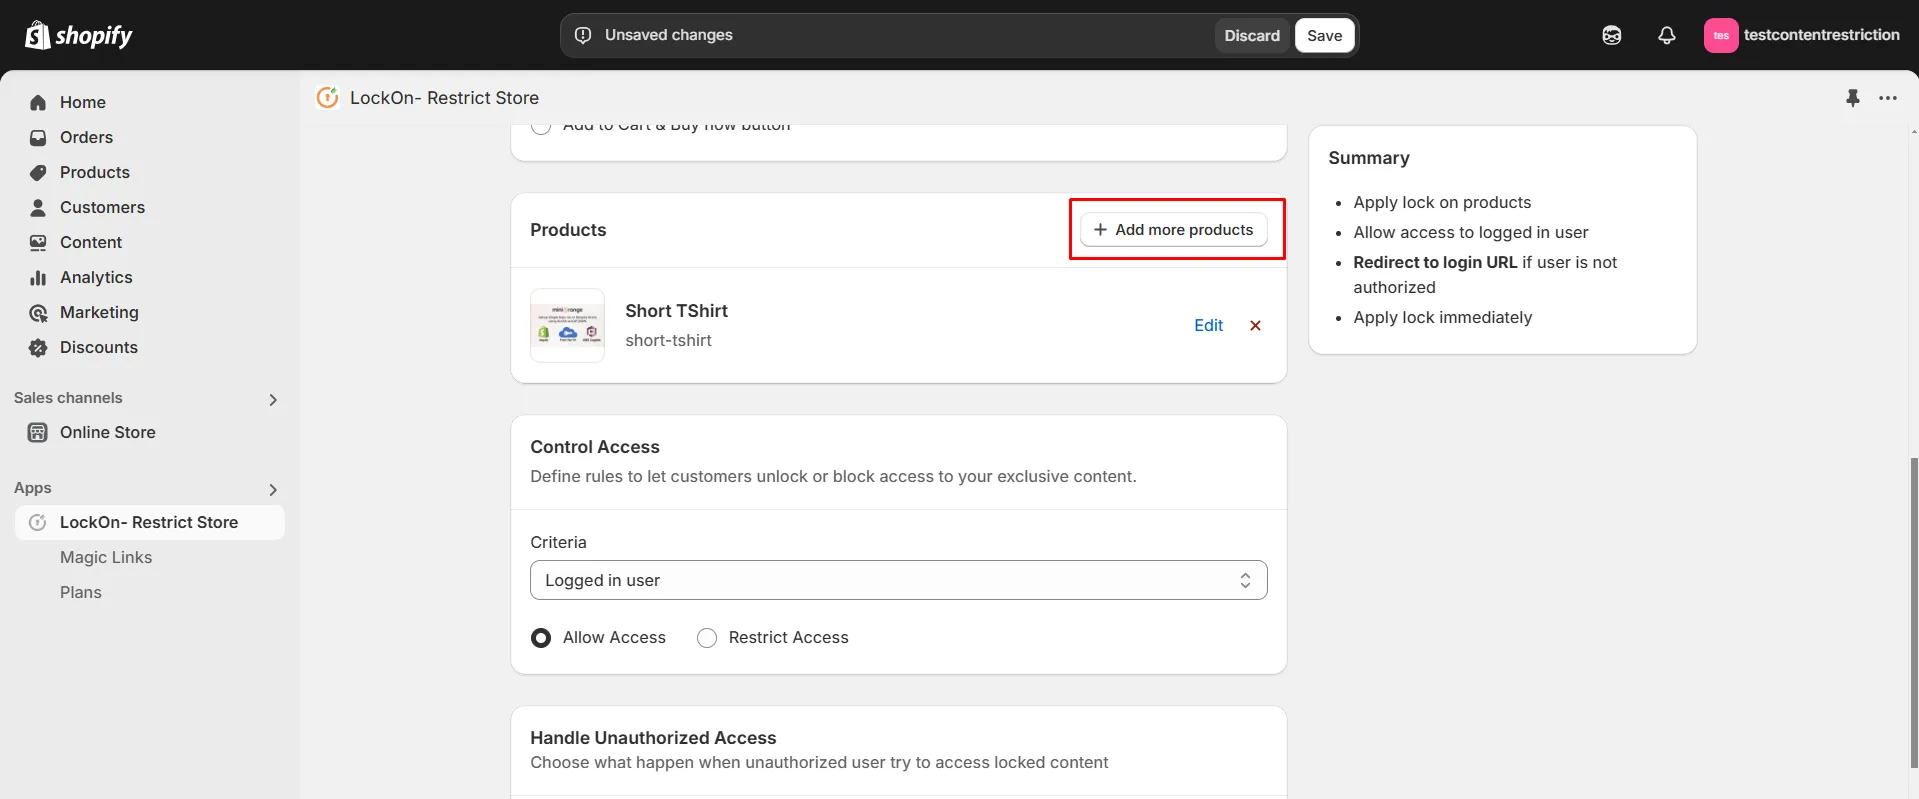Open the Plans menu item
This screenshot has height=799, width=1919.
(81, 592)
